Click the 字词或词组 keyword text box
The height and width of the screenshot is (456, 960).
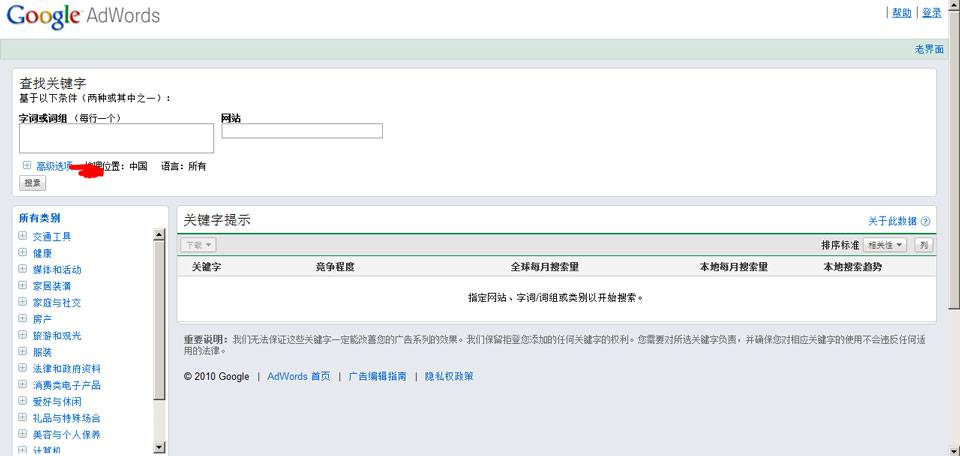coord(116,138)
